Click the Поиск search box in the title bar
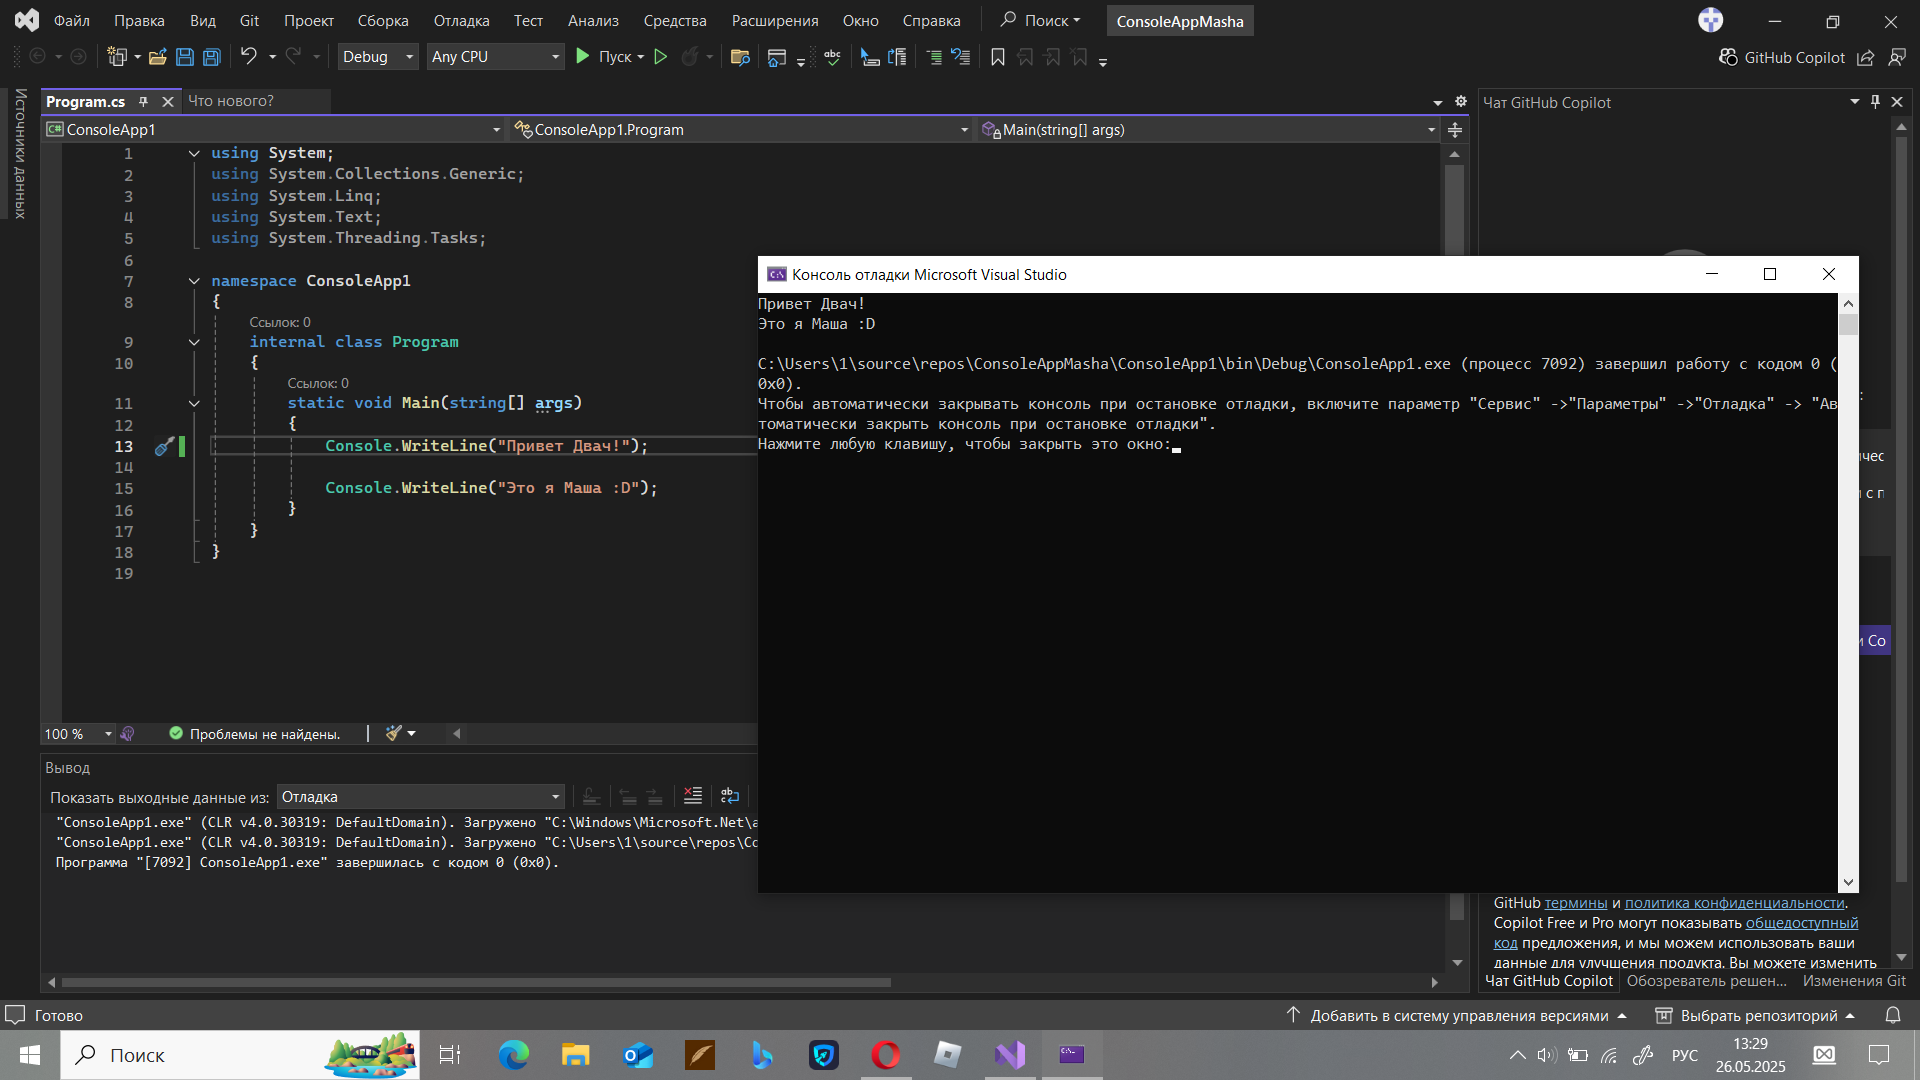1920x1080 pixels. pos(1040,20)
